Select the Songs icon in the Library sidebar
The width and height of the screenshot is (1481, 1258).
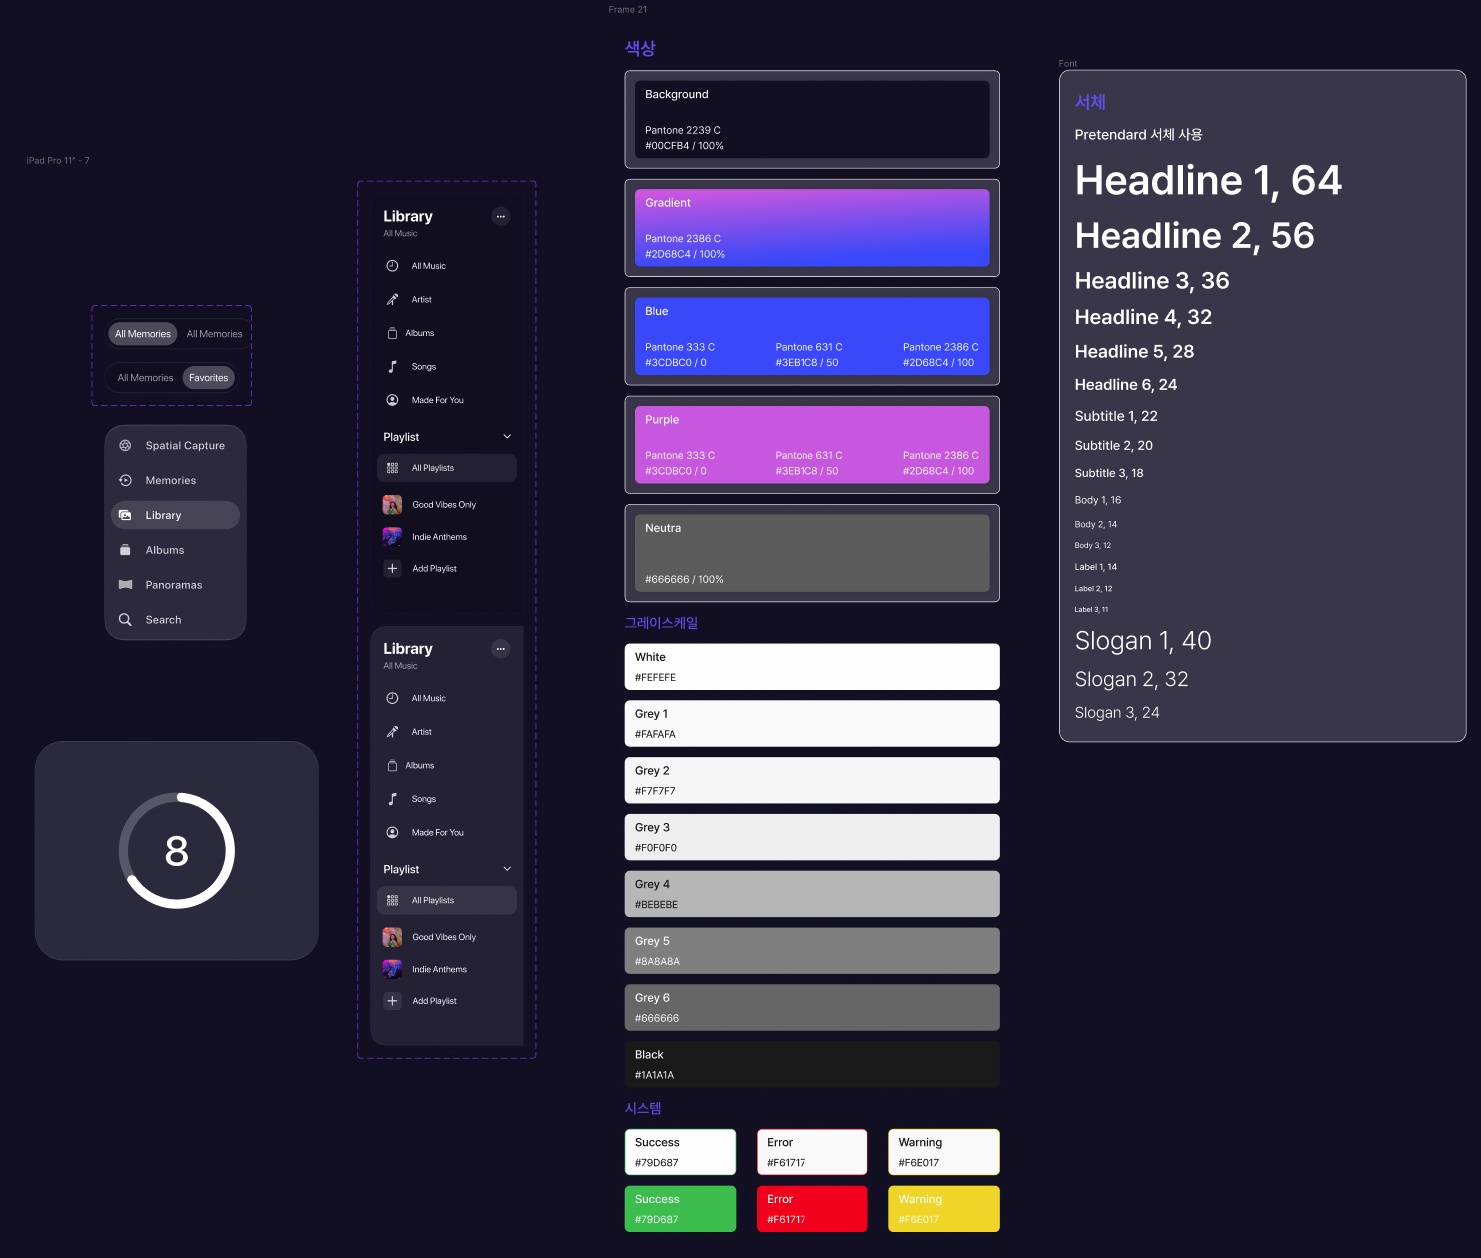tap(392, 366)
